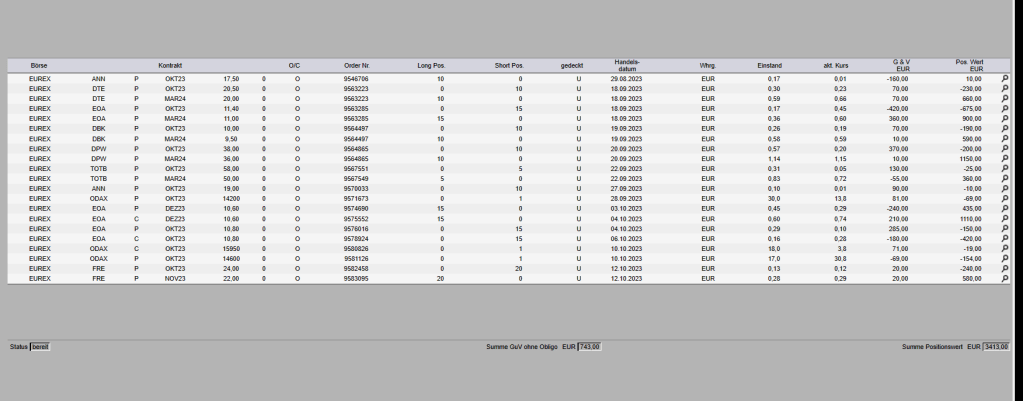This screenshot has height=401, width=1023.
Task: Inspect order 9575552 using its magnifier icon
Action: click(1004, 218)
